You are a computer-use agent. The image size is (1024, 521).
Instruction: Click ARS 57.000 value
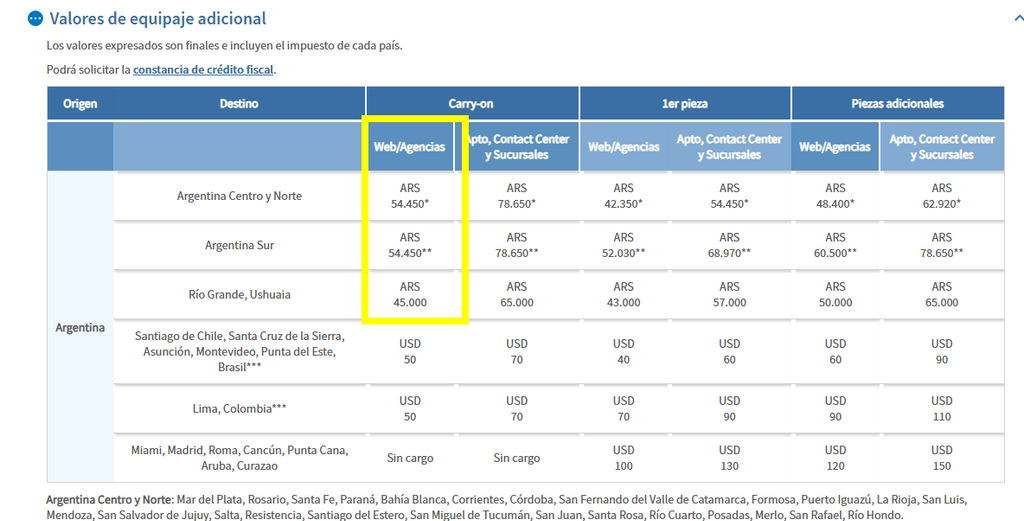729,294
